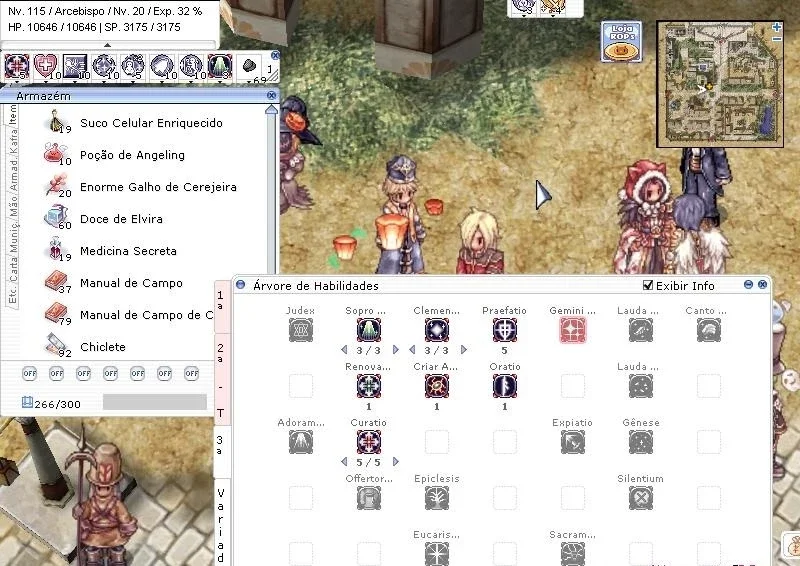Click the stone item in hotbar
Image resolution: width=800 pixels, height=566 pixels.
coord(249,67)
